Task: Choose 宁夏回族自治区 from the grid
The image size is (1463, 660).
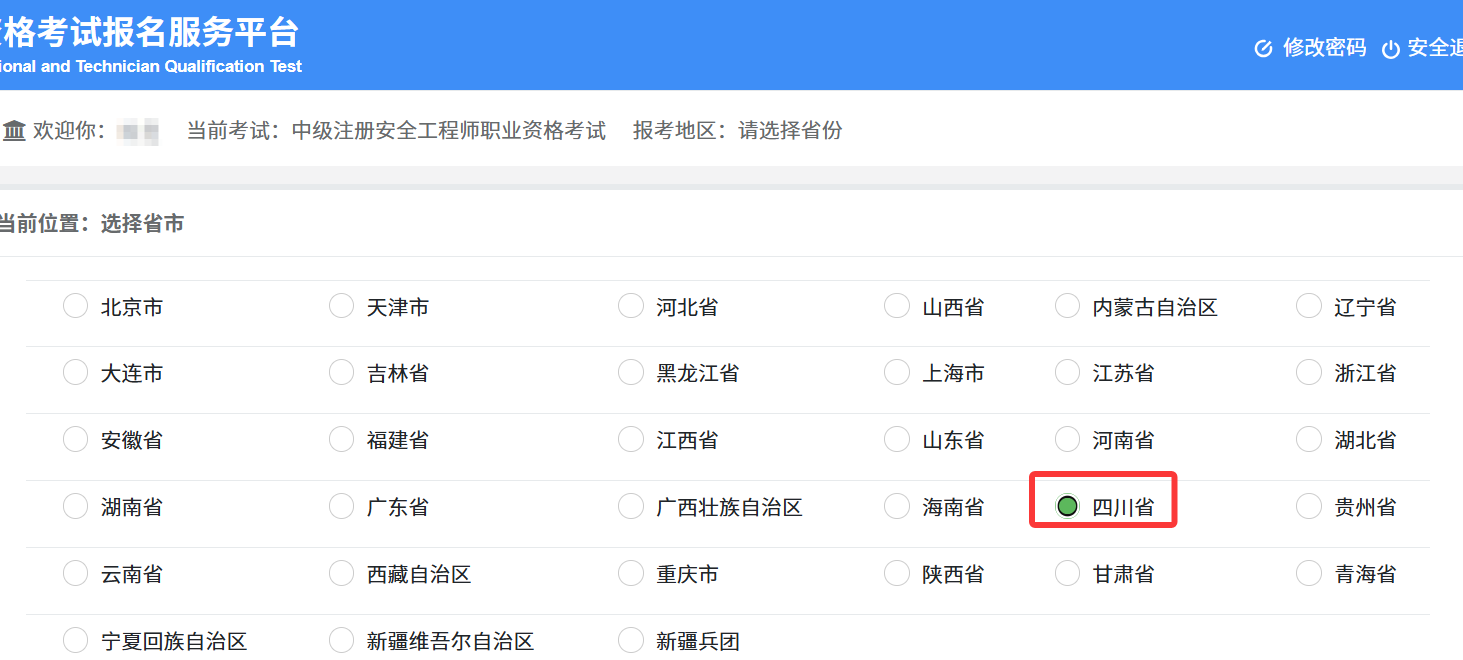Action: (x=75, y=639)
